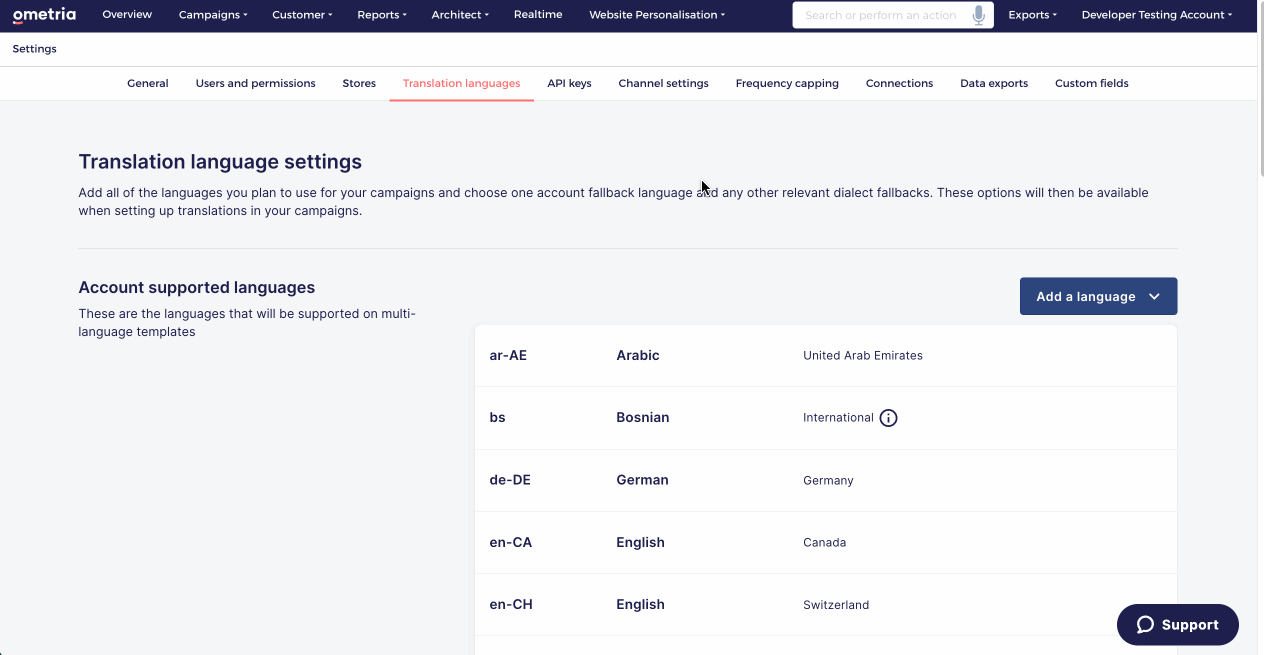Switch to the General tab
The image size is (1264, 655).
148,84
